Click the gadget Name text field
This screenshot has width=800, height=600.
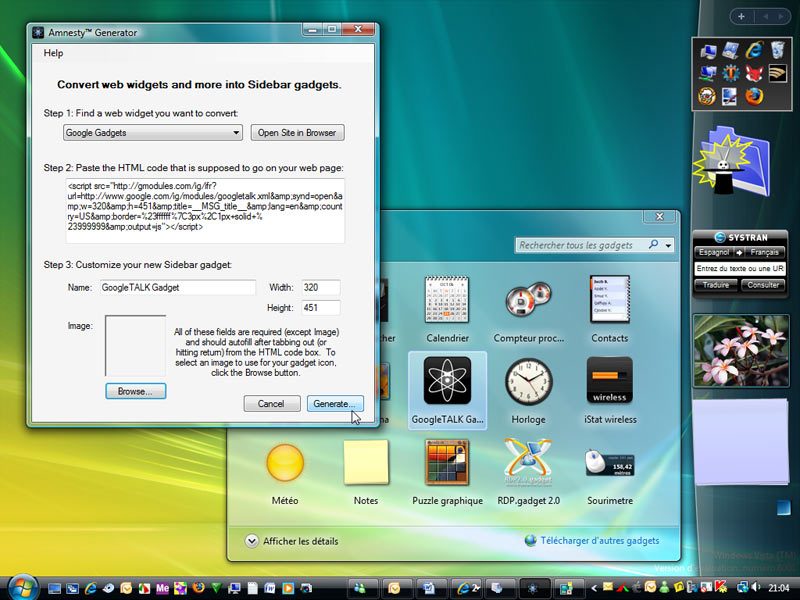pyautogui.click(x=177, y=288)
